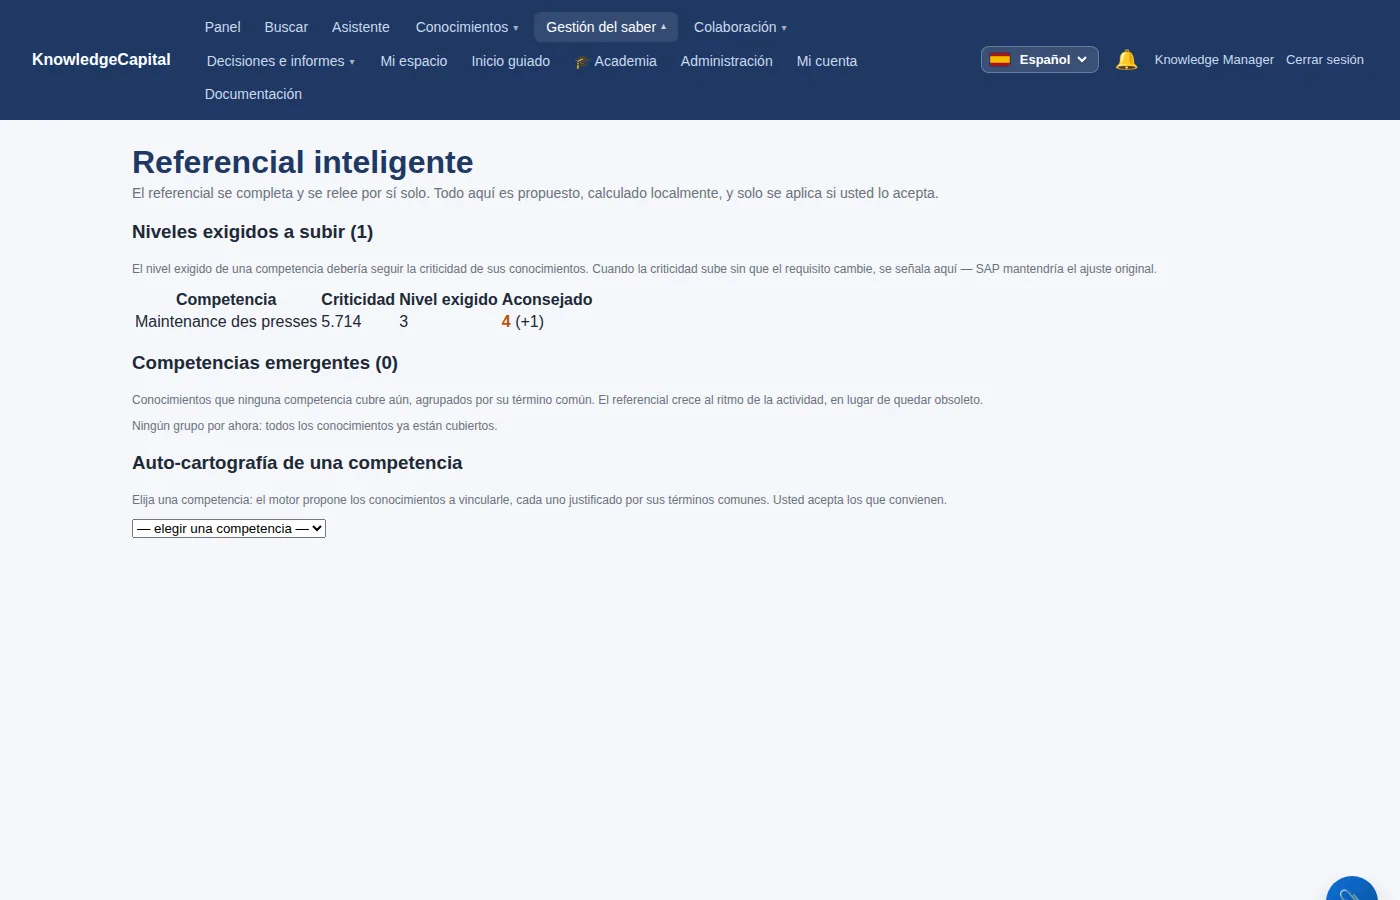Open the floating chat assistant button
This screenshot has height=900, width=1400.
1352,890
